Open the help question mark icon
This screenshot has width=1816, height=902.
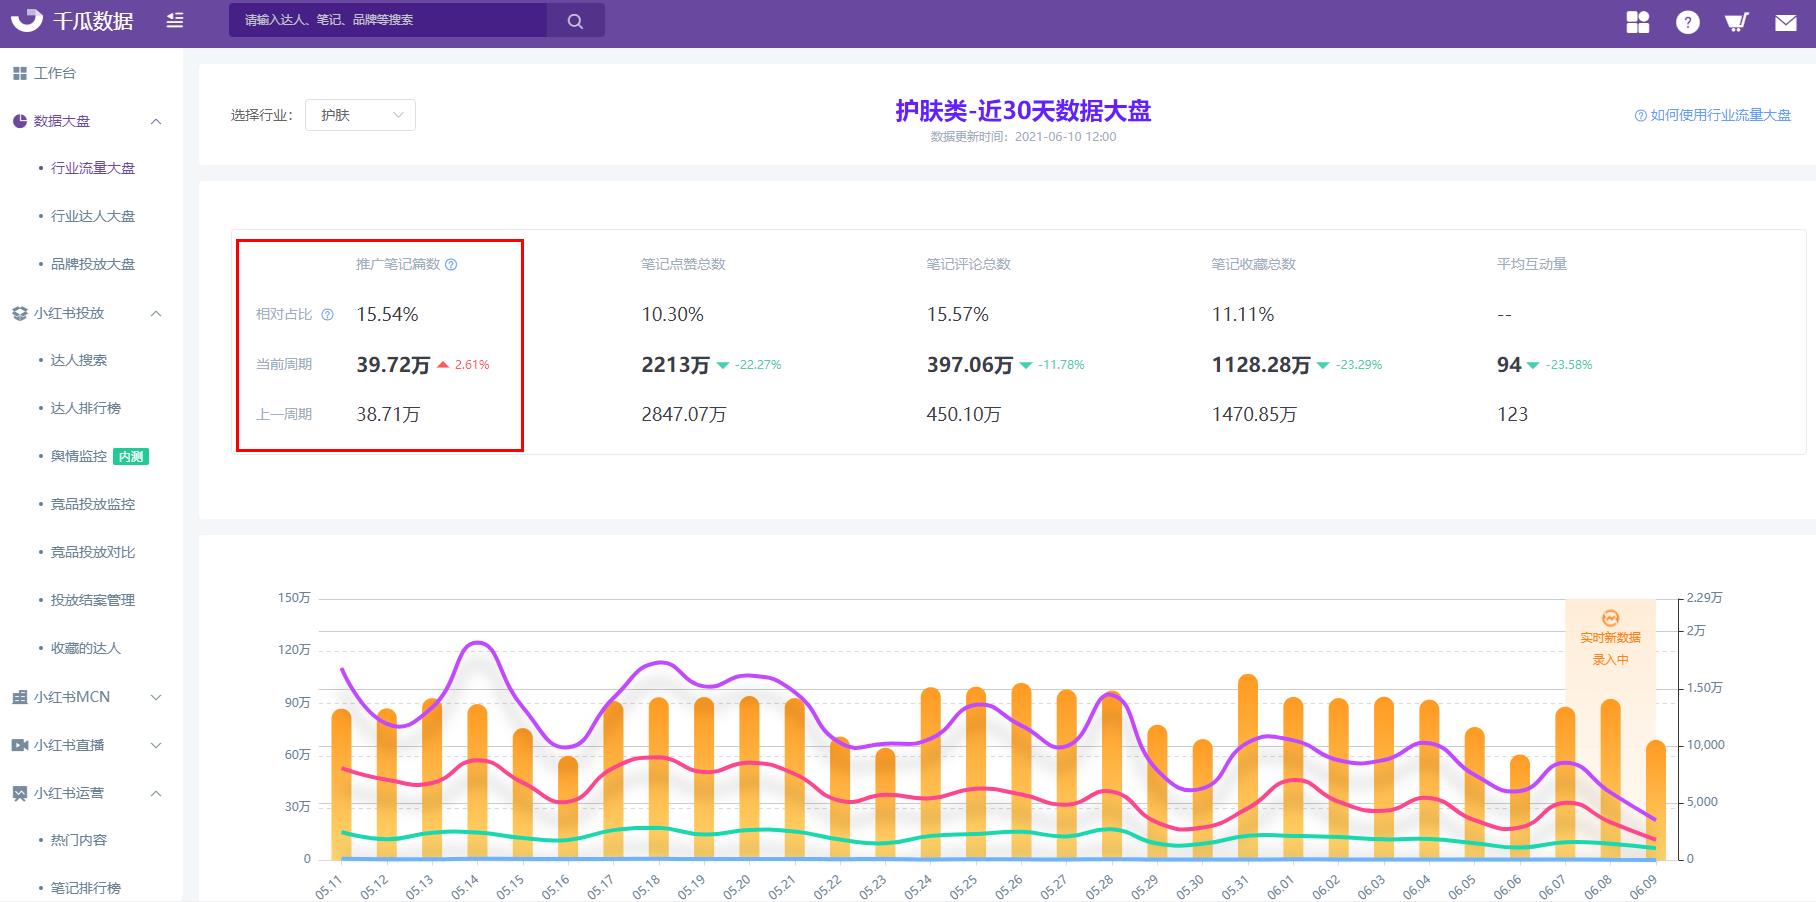[1688, 22]
